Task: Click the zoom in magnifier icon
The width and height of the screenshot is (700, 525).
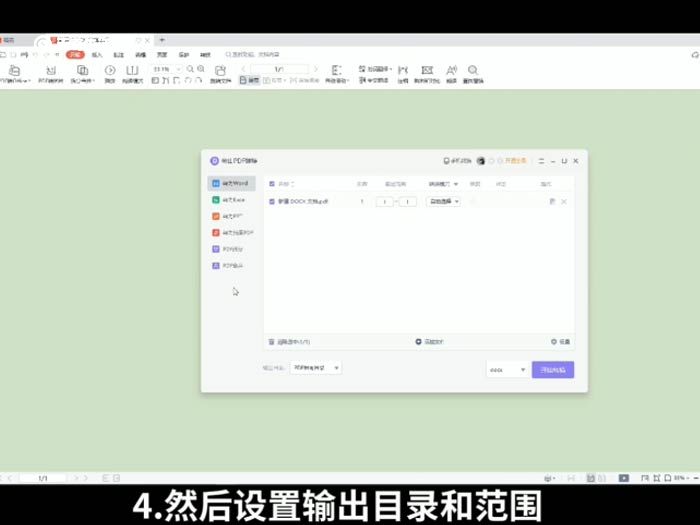Action: pyautogui.click(x=201, y=69)
